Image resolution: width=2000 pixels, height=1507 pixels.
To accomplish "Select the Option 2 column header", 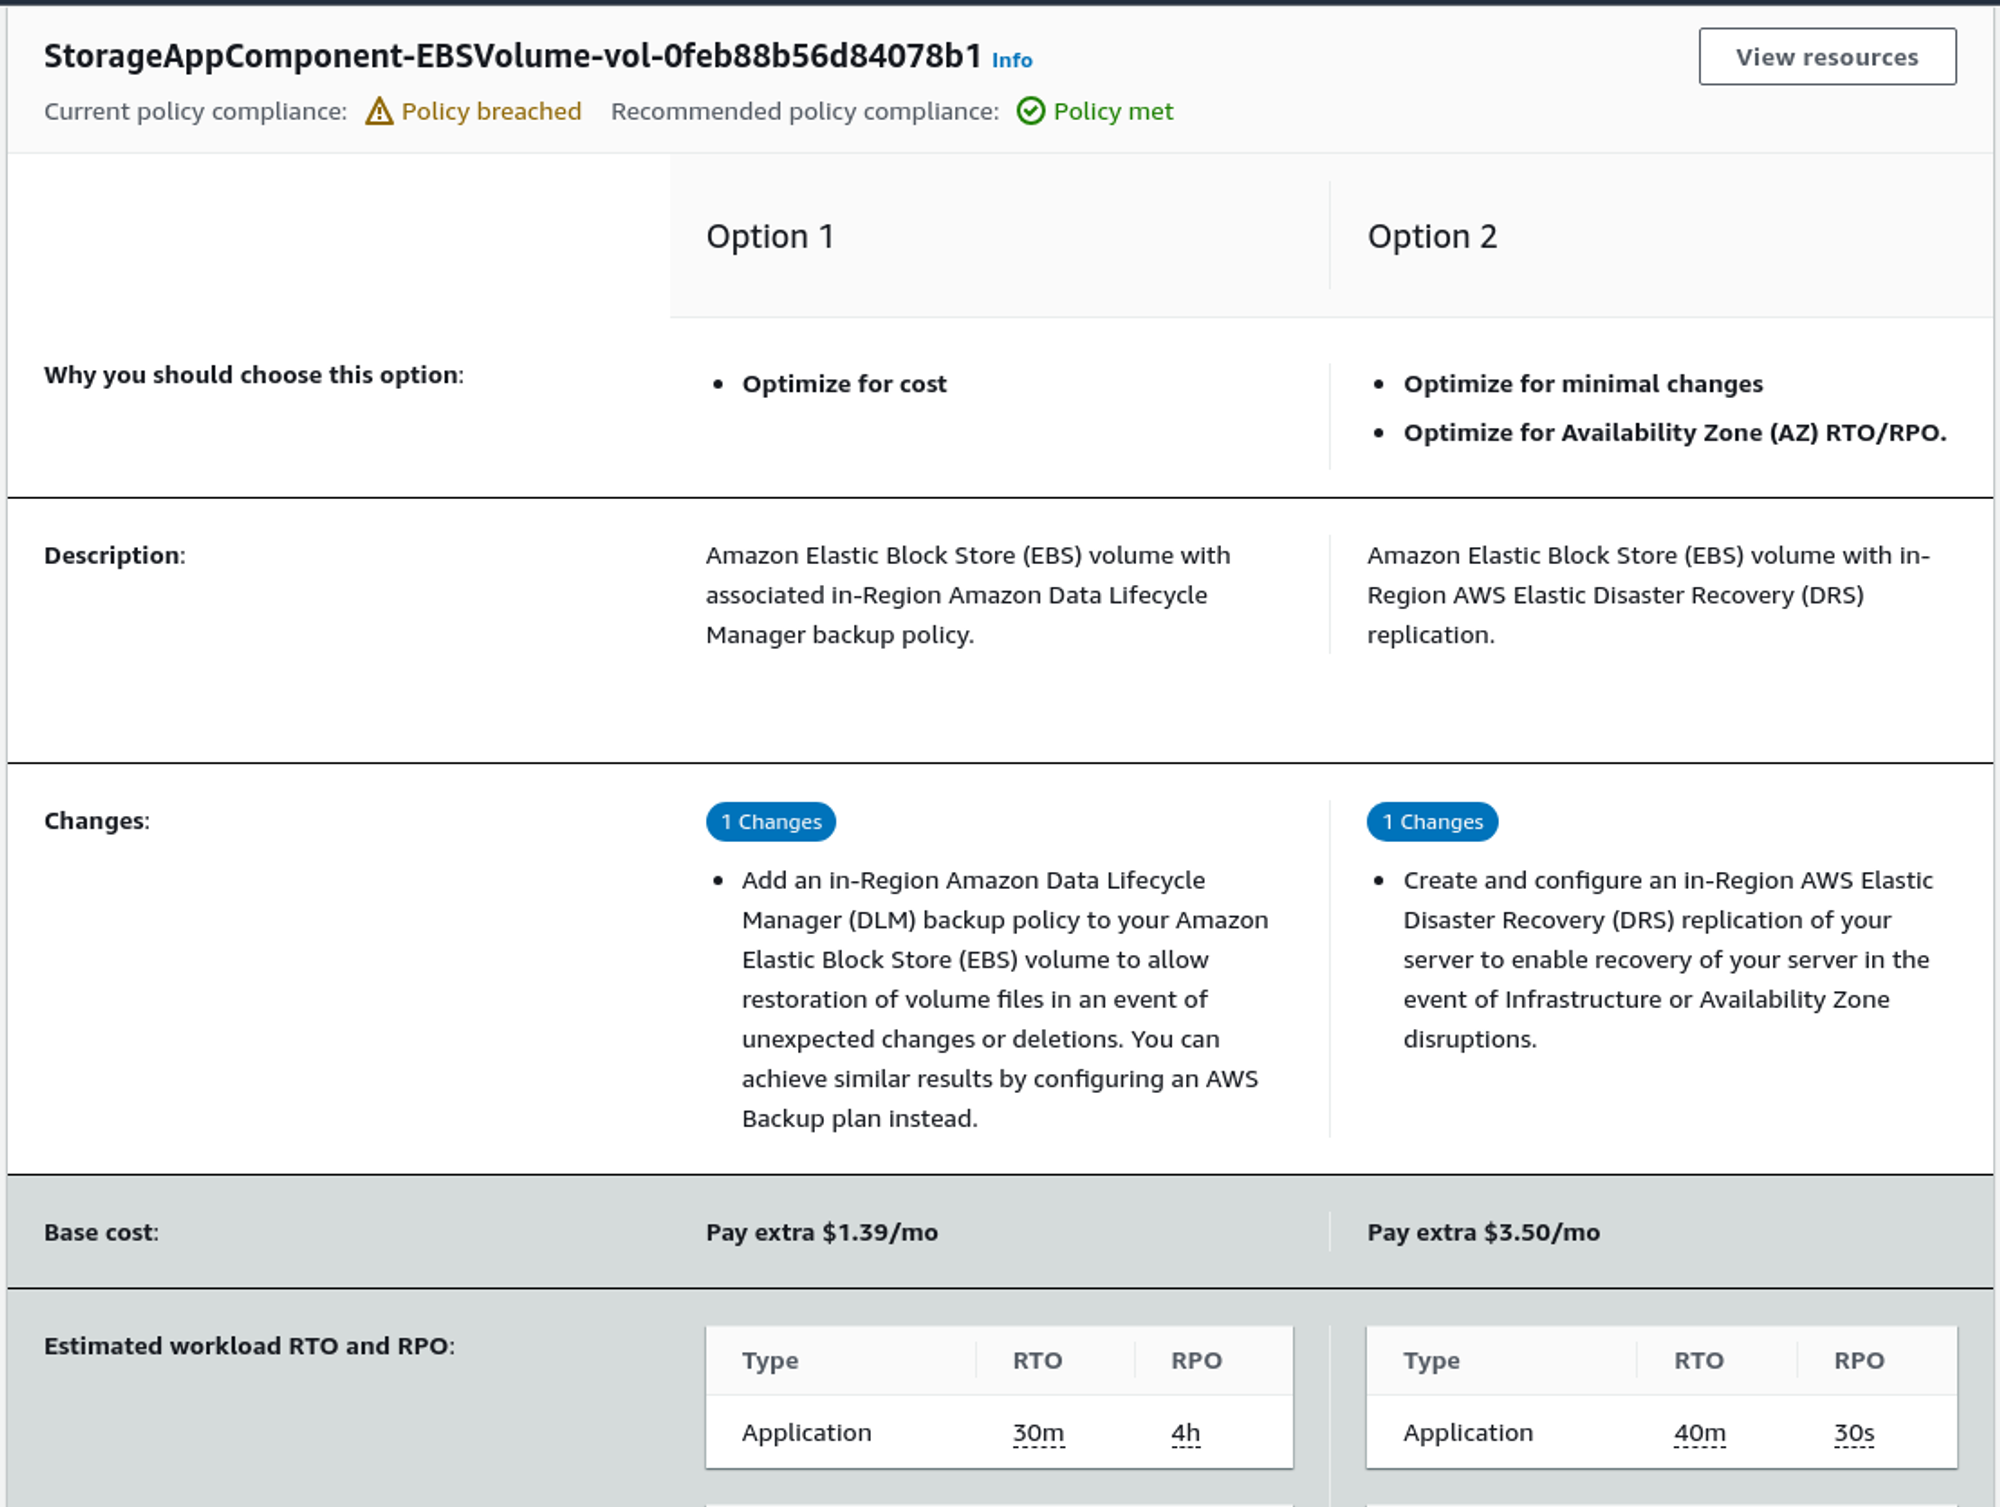I will [1431, 237].
